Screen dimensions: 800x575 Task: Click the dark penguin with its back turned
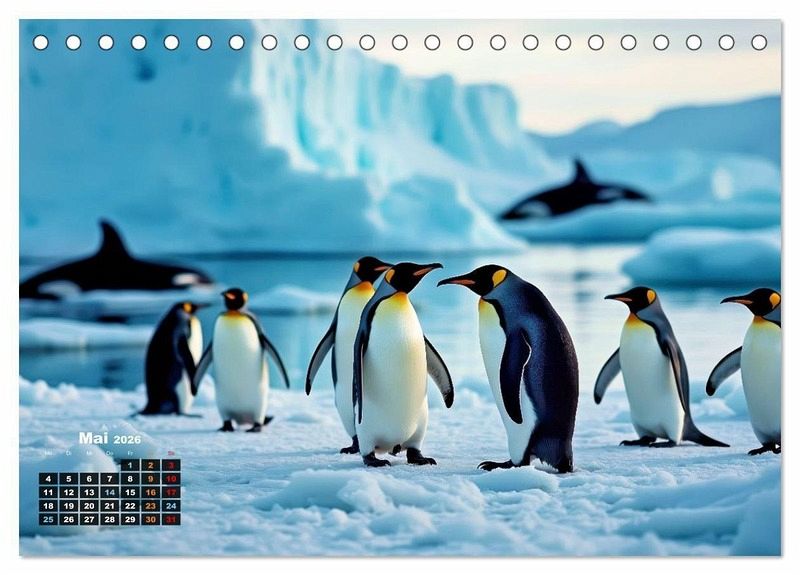170,360
